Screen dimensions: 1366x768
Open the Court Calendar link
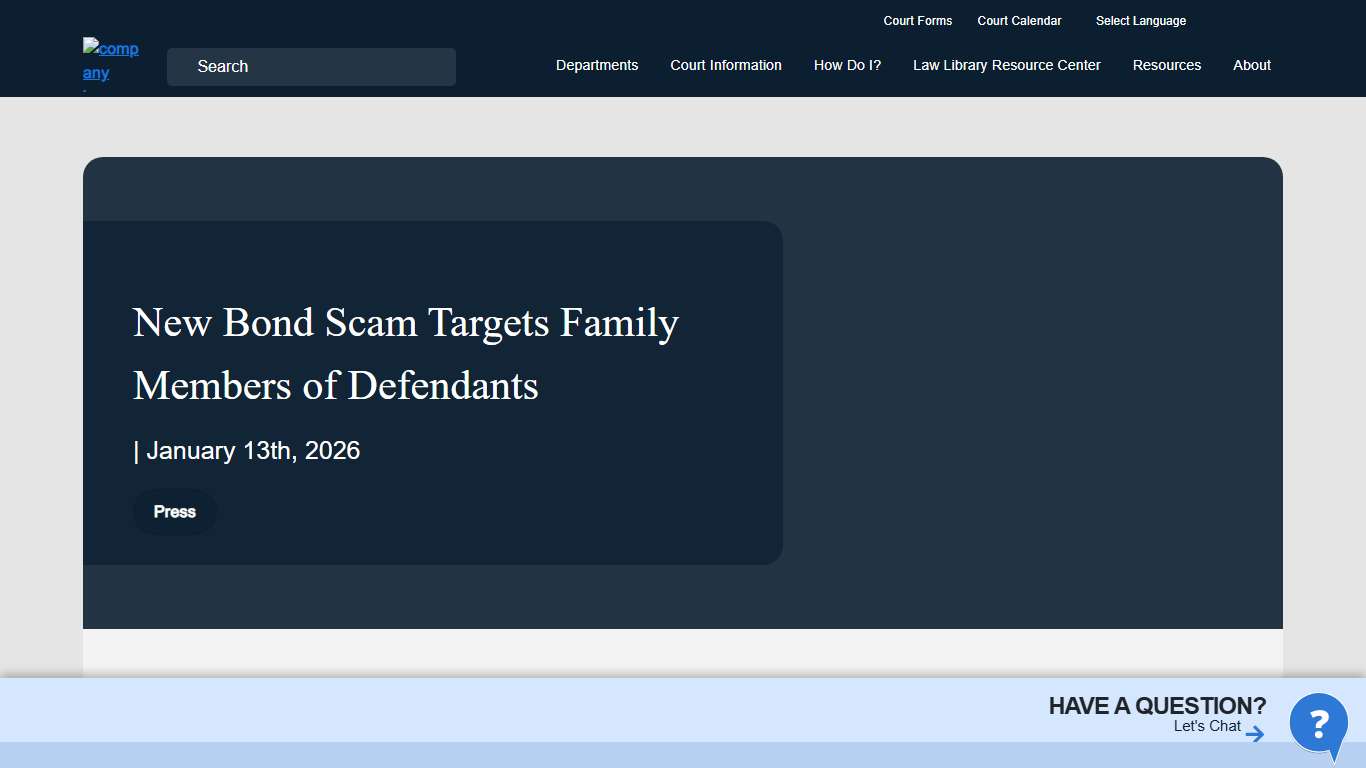tap(1019, 20)
